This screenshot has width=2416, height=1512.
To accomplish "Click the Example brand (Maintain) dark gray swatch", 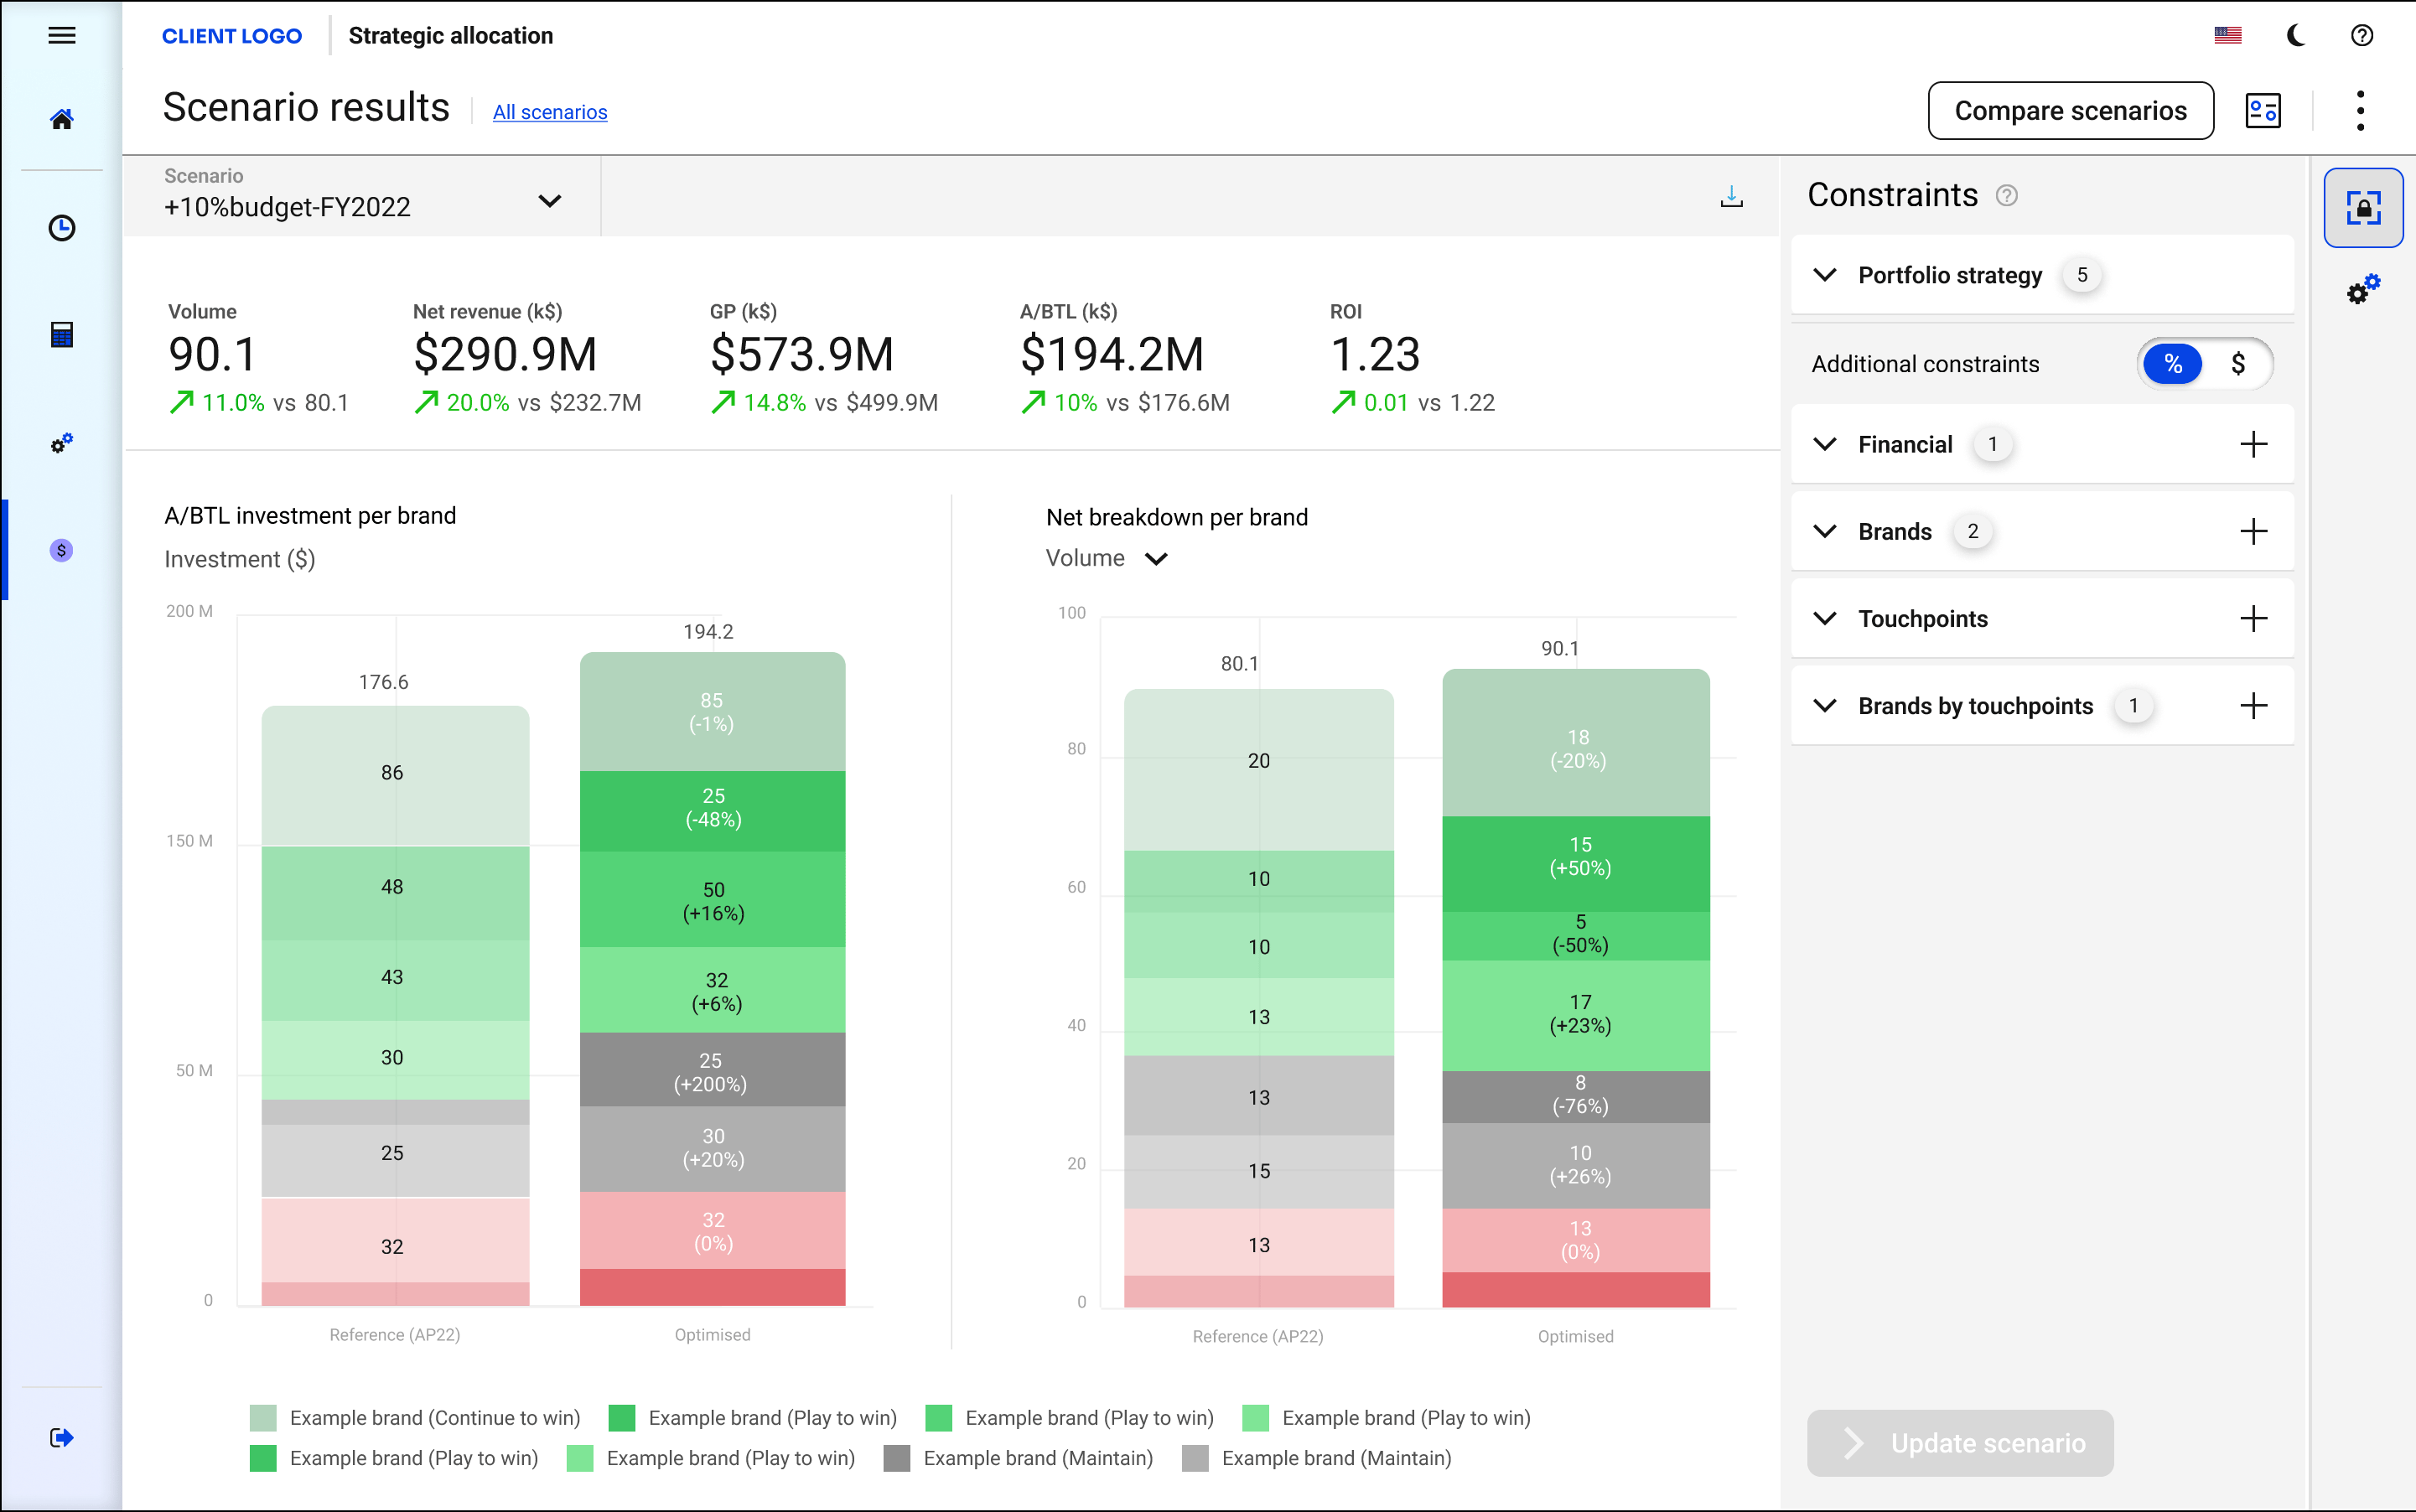I will pos(897,1458).
